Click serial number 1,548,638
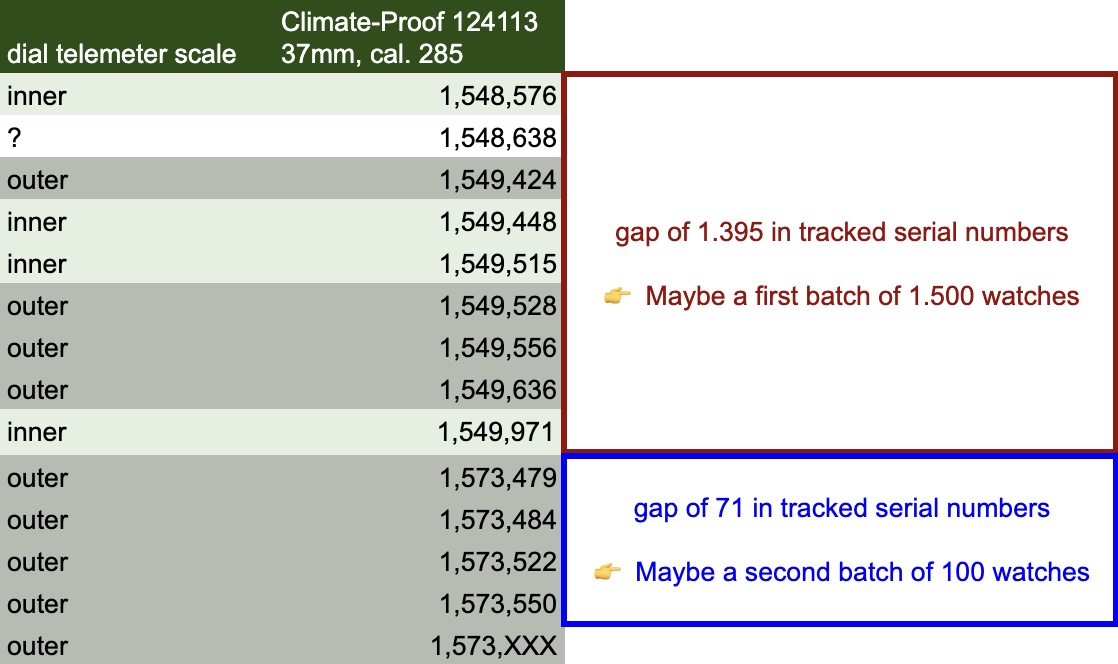 [x=497, y=138]
